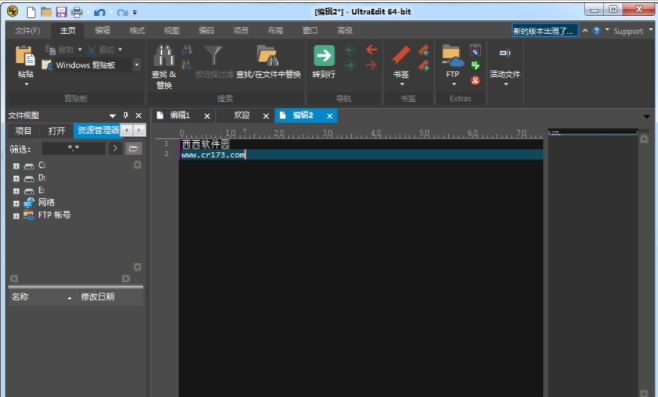Click the Open folder icon in title bar

click(x=46, y=12)
